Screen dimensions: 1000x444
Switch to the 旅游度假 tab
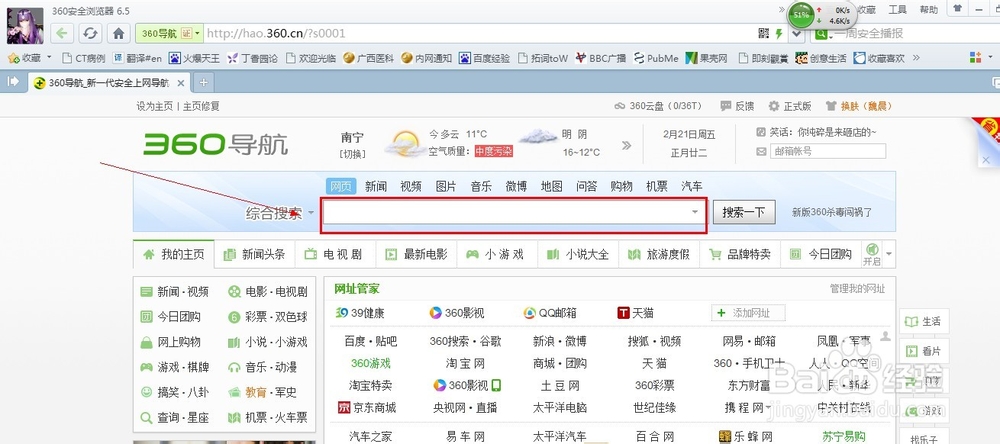pyautogui.click(x=659, y=254)
